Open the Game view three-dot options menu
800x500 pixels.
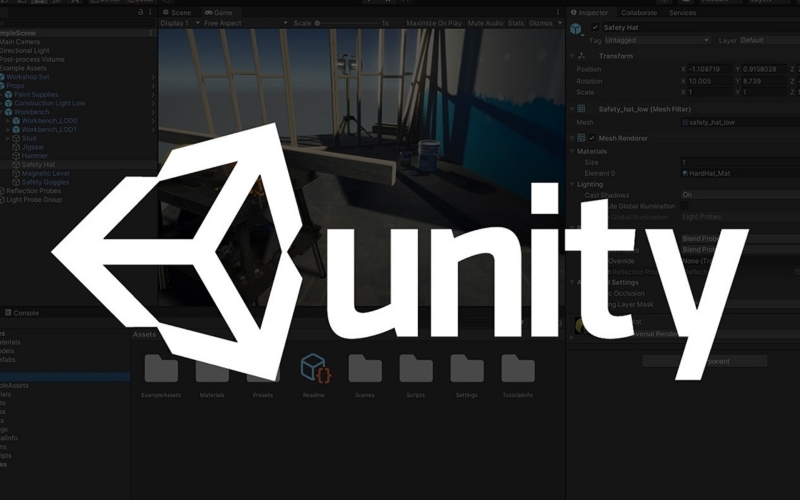coord(558,12)
